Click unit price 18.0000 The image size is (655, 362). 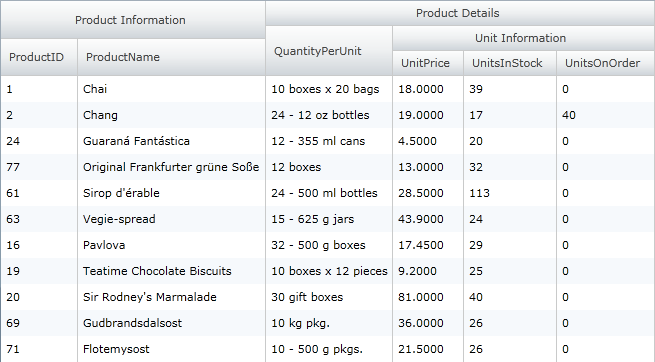pyautogui.click(x=428, y=89)
